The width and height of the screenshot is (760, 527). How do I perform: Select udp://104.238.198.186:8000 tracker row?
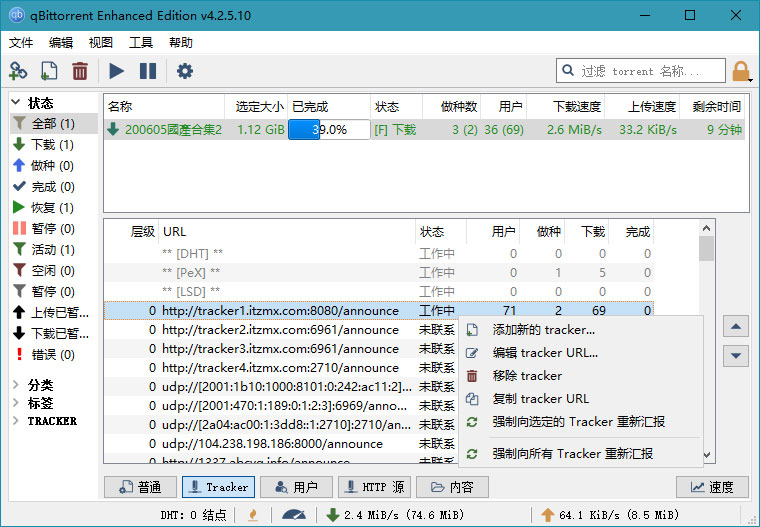(281, 444)
